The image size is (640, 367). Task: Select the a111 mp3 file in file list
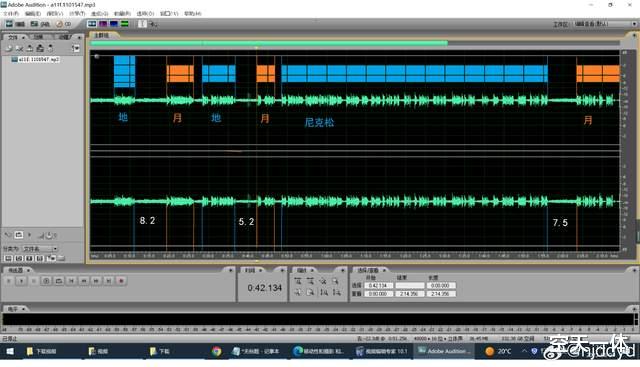(36, 60)
